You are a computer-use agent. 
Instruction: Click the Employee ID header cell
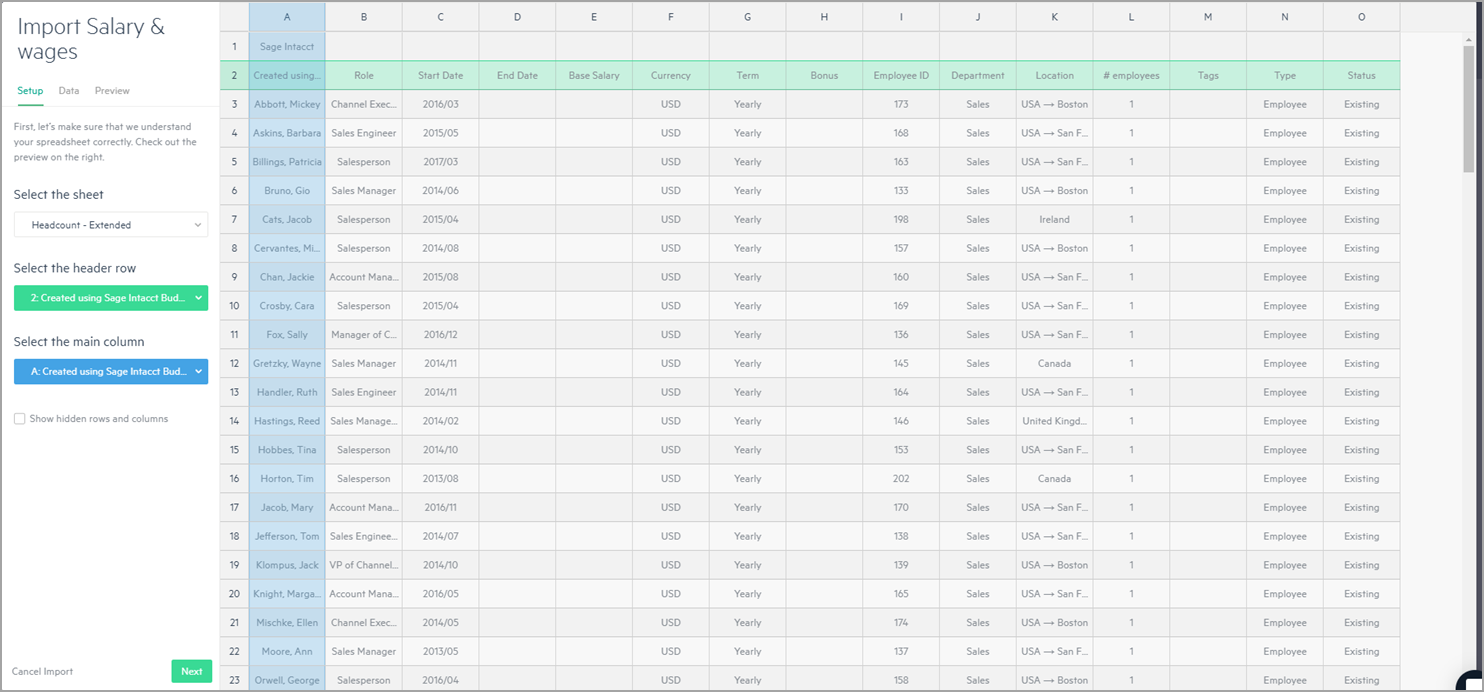point(901,75)
